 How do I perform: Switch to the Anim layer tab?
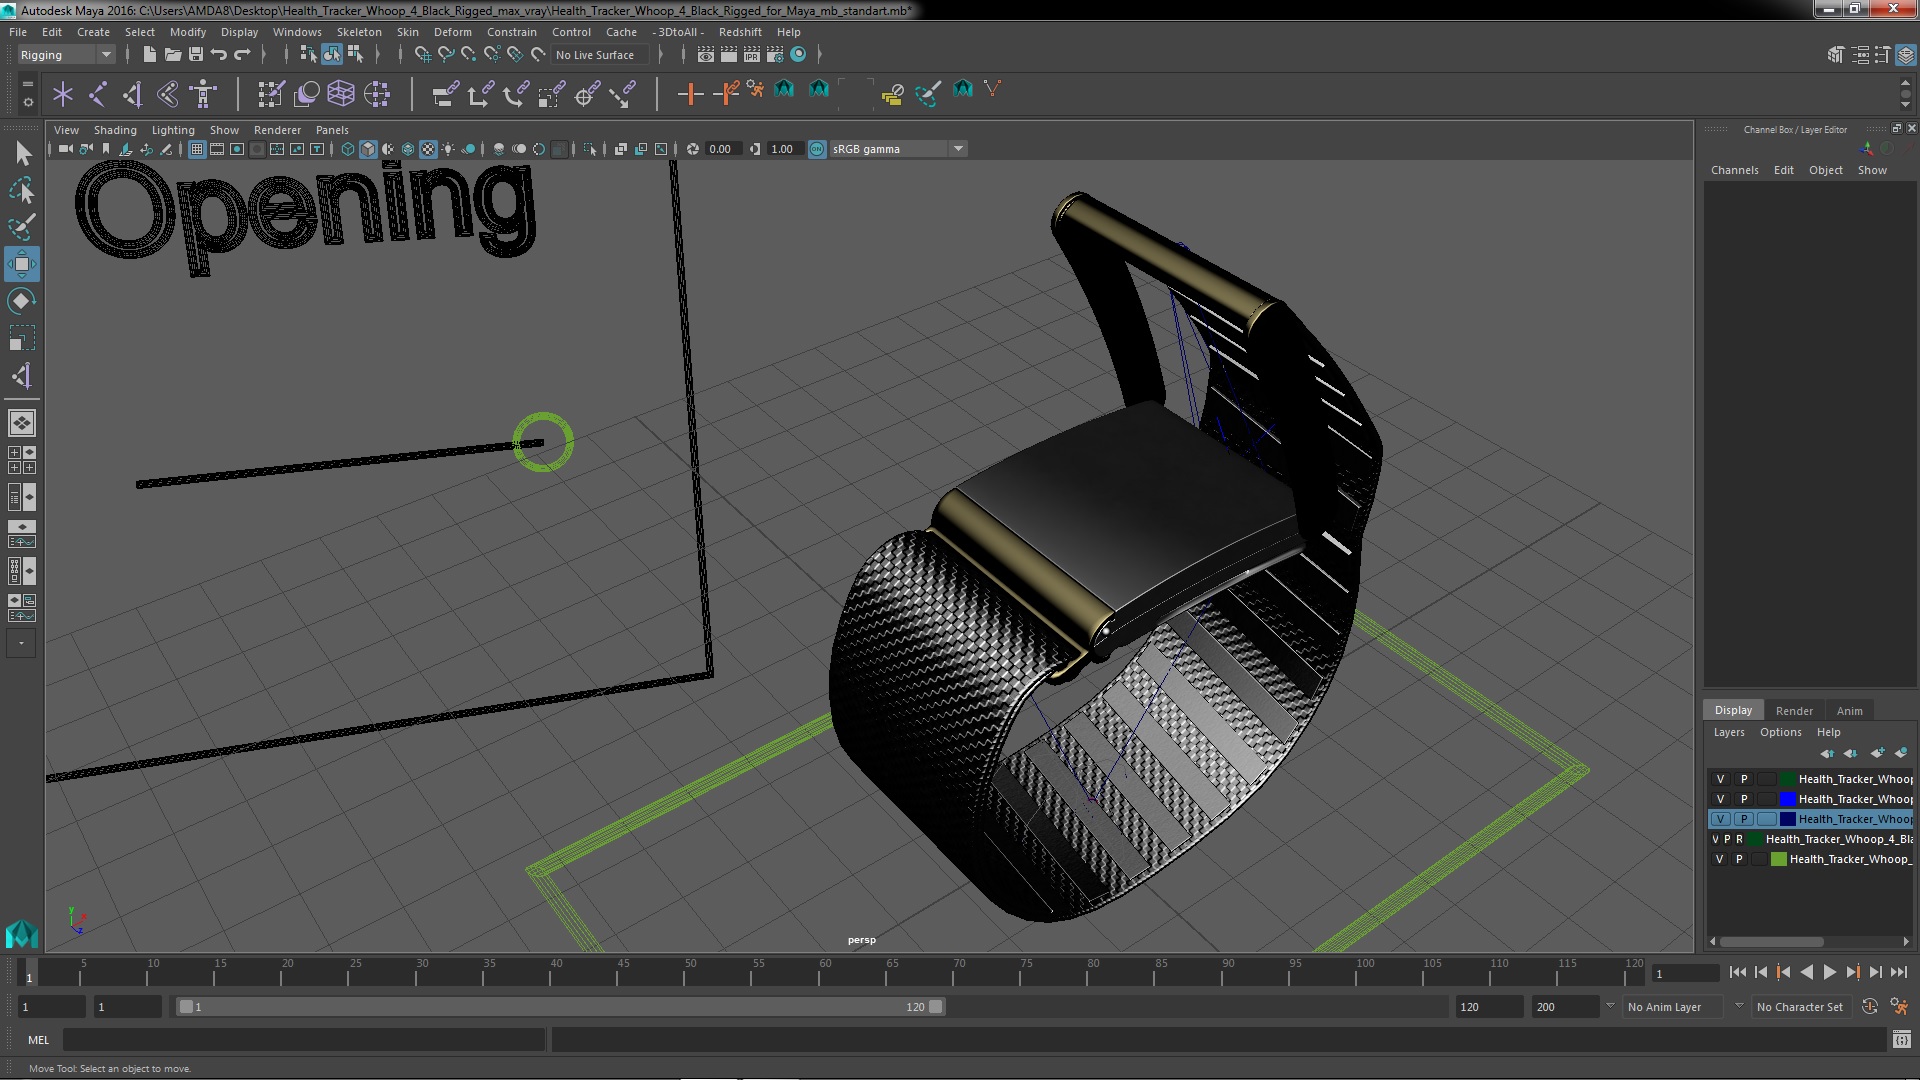[1848, 711]
